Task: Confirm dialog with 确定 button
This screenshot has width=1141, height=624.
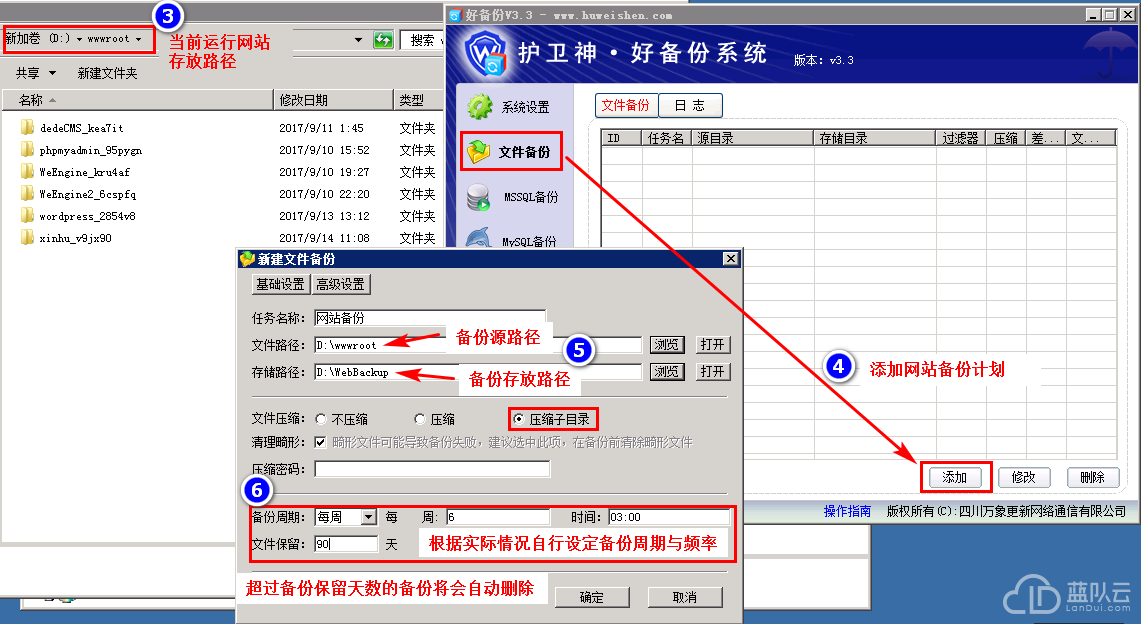Action: click(592, 597)
